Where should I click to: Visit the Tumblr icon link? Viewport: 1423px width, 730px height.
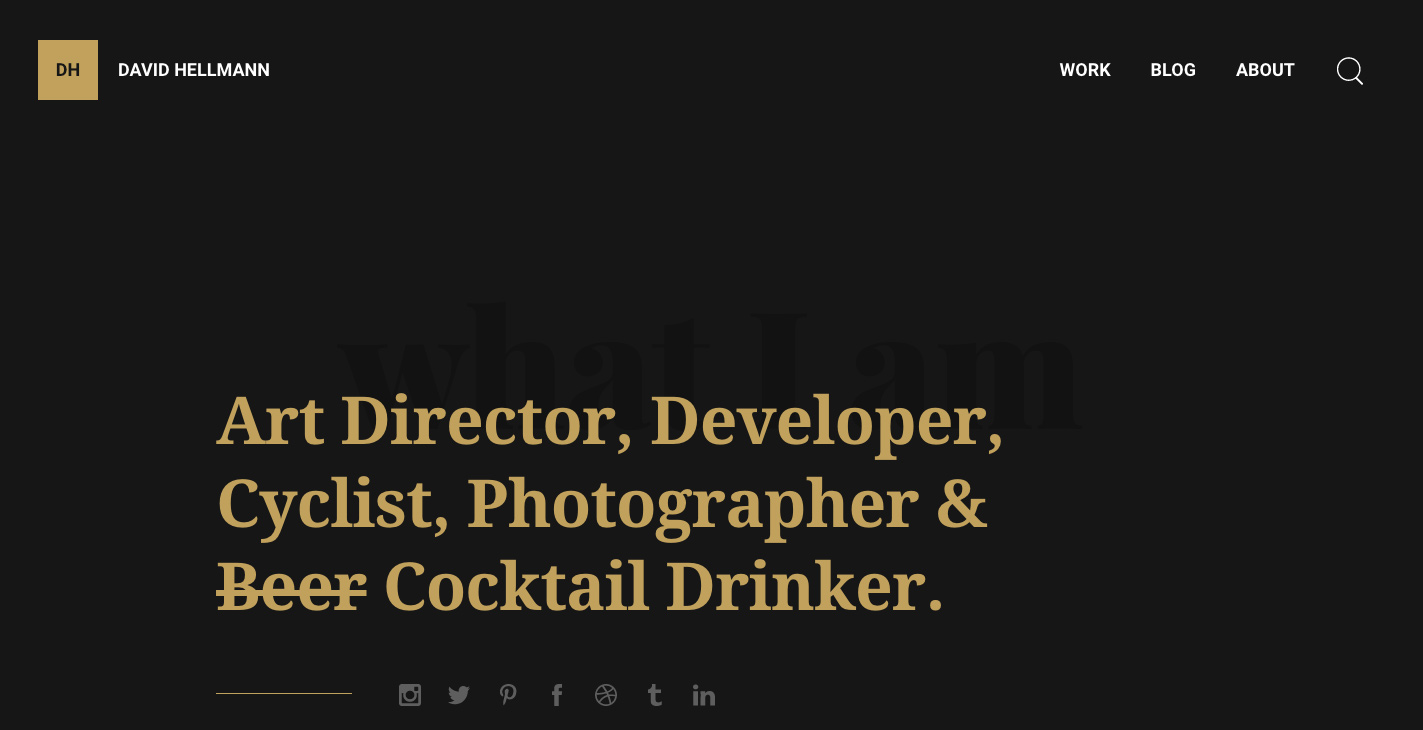(x=655, y=695)
